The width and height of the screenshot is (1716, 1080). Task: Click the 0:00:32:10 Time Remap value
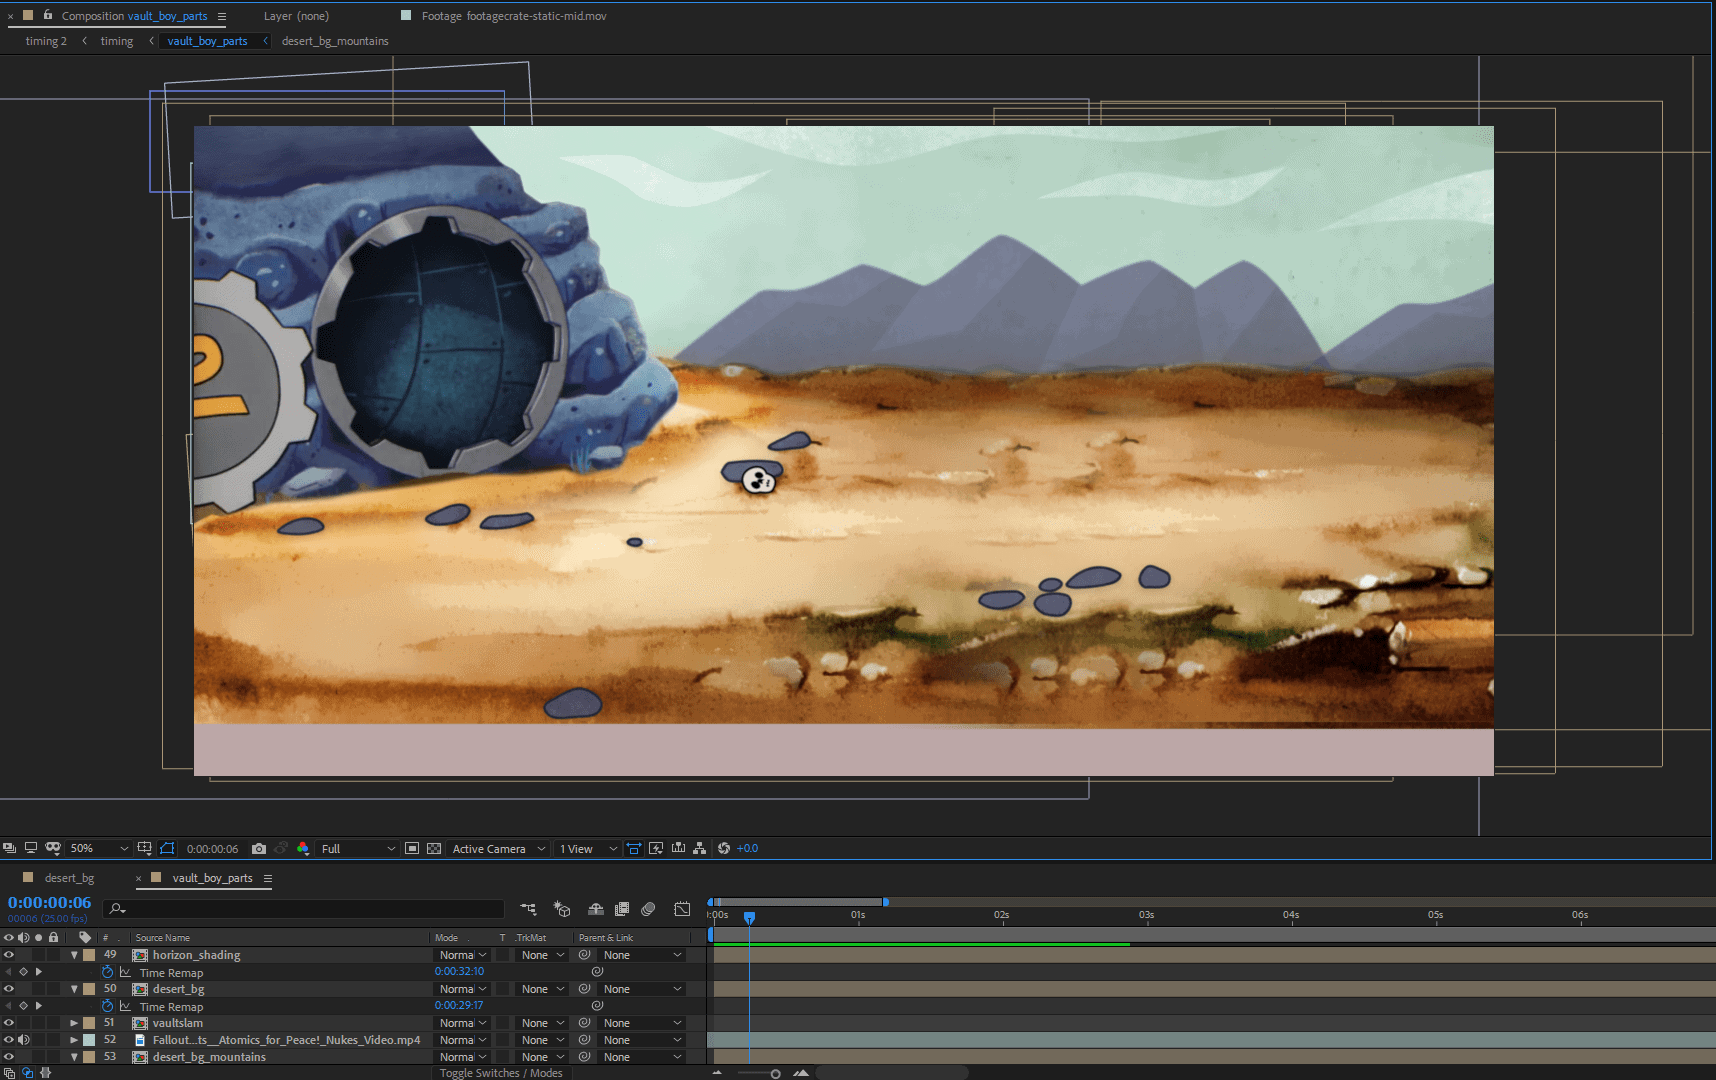coord(459,972)
